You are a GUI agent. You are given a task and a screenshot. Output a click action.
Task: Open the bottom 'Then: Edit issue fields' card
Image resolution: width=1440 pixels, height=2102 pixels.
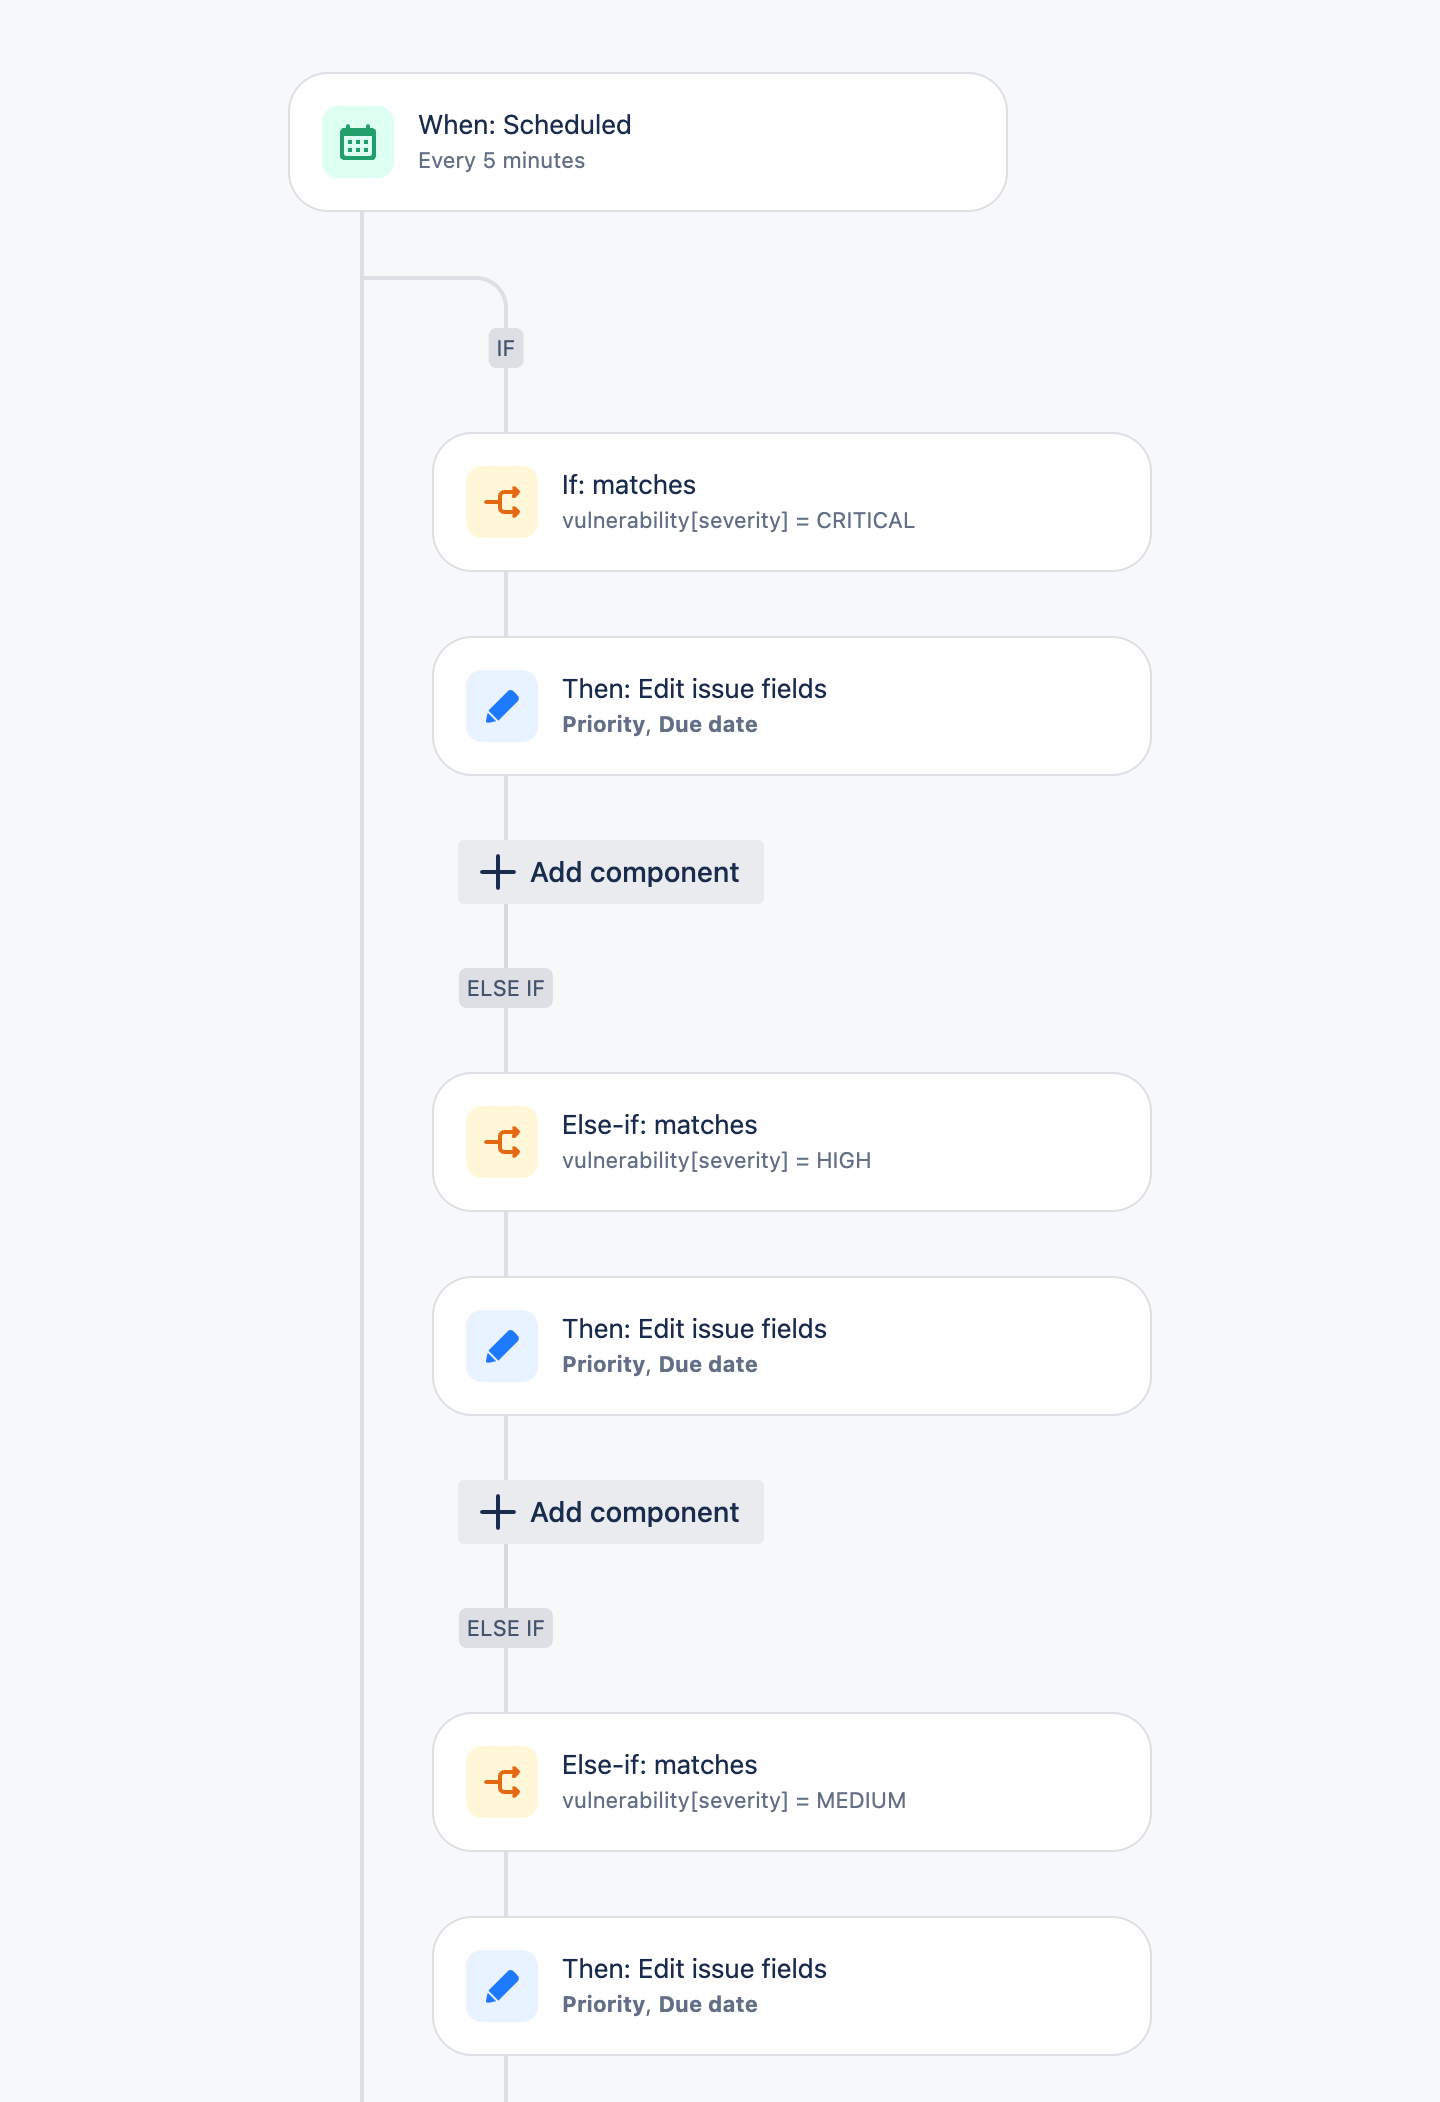(791, 1985)
